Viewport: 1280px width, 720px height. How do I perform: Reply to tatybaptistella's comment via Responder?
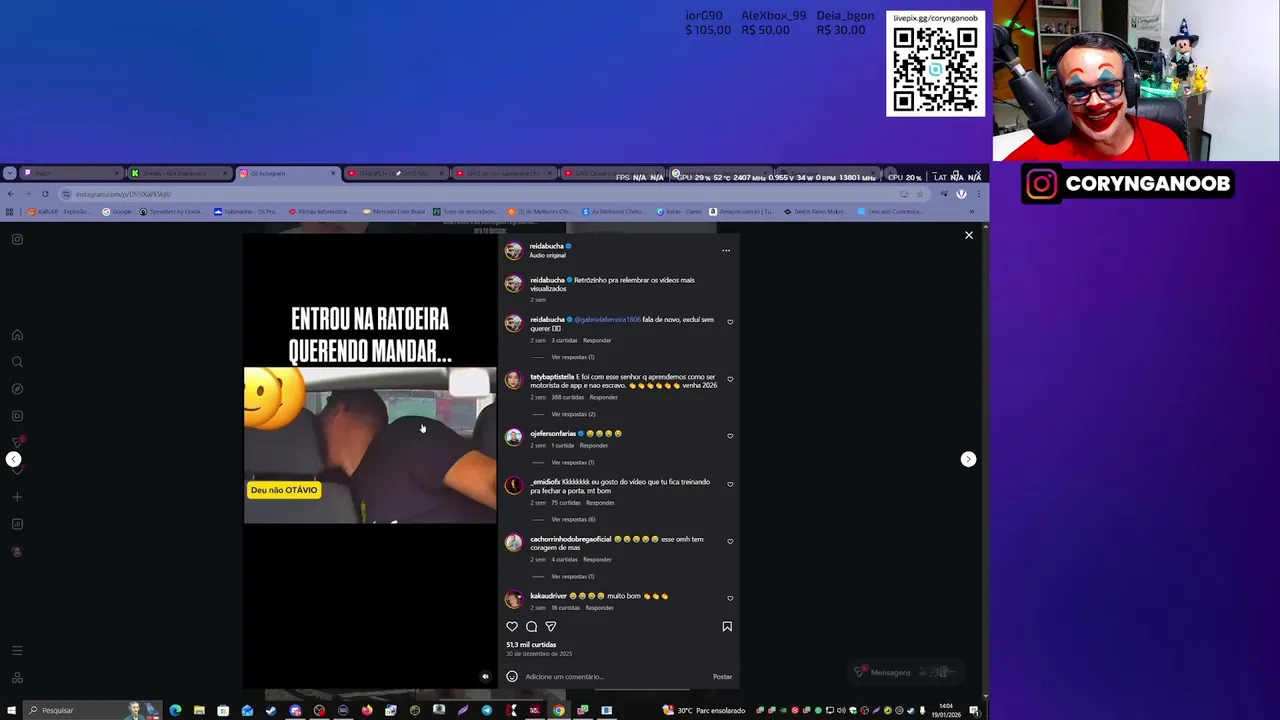[x=604, y=397]
